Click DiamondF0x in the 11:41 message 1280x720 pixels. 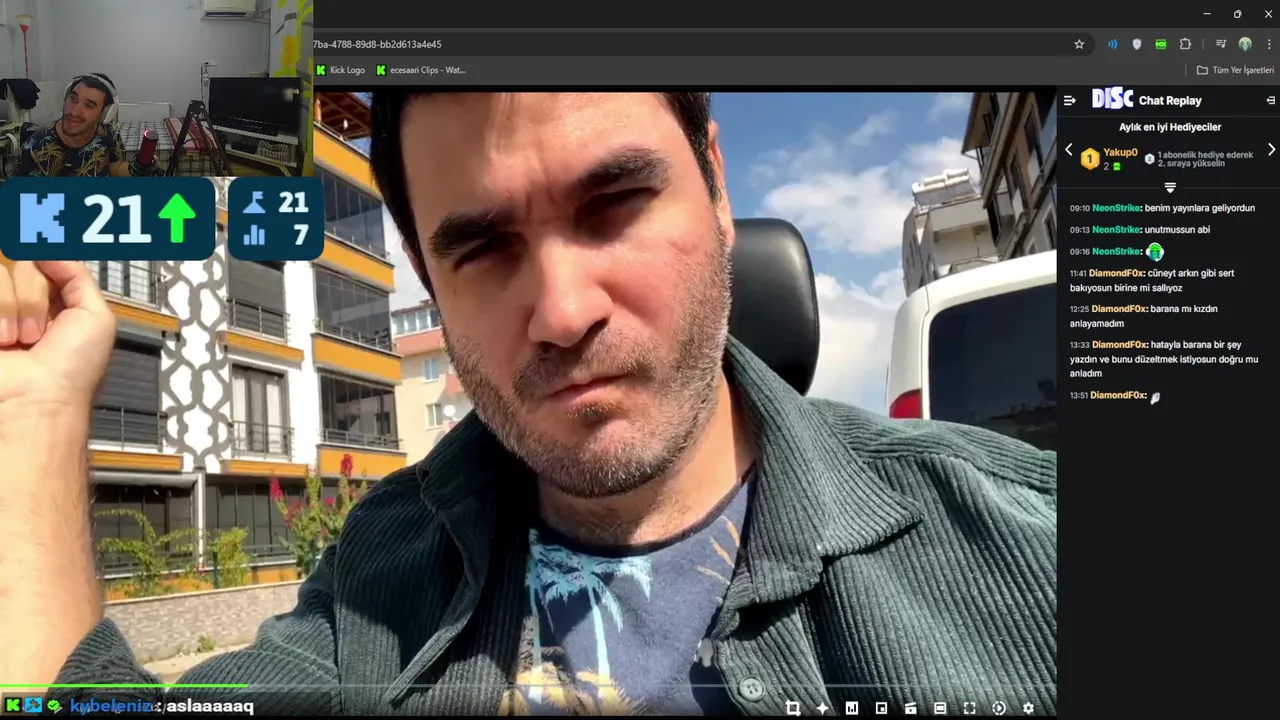(x=1119, y=273)
